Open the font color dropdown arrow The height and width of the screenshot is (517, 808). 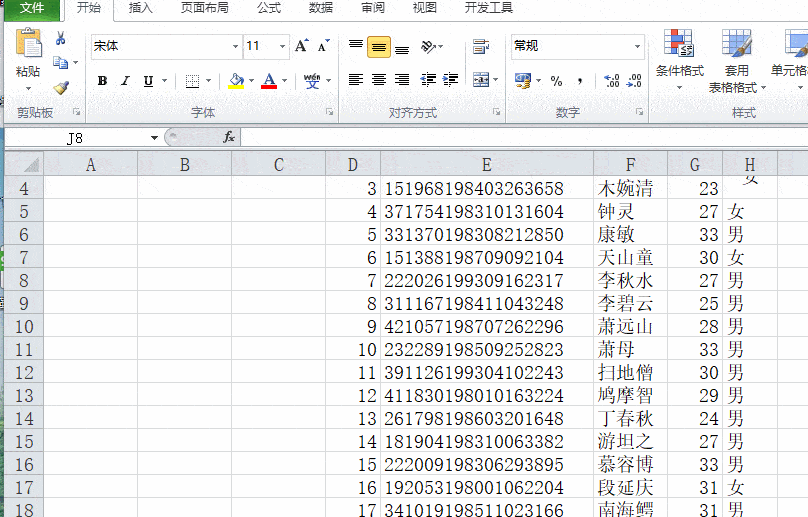point(284,81)
